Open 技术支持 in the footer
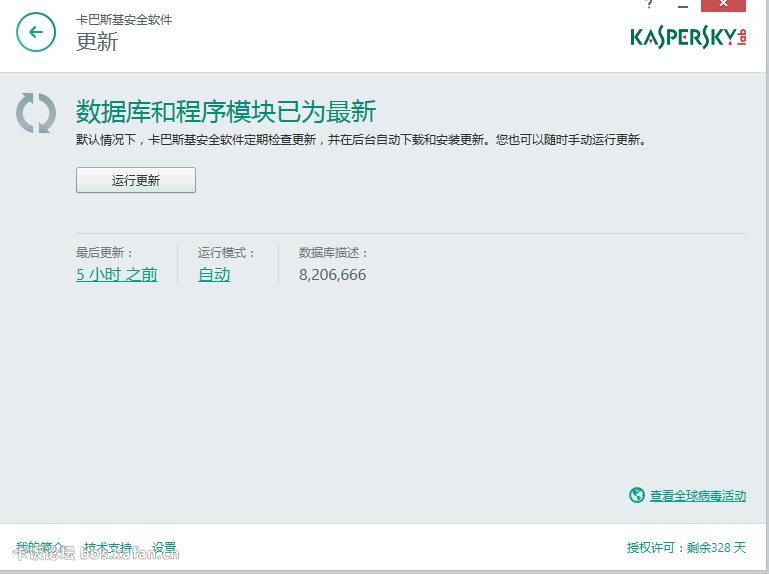 108,547
